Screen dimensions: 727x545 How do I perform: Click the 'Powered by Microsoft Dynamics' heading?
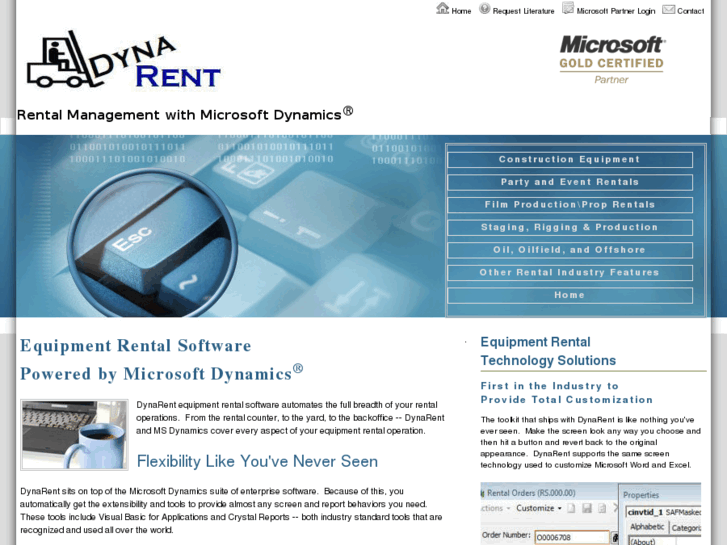[161, 374]
